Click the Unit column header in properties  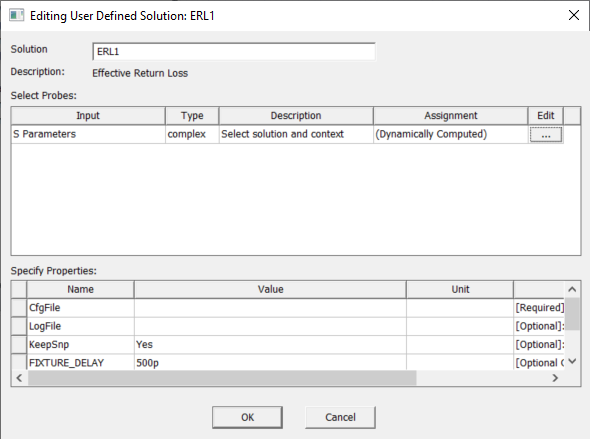coord(460,289)
